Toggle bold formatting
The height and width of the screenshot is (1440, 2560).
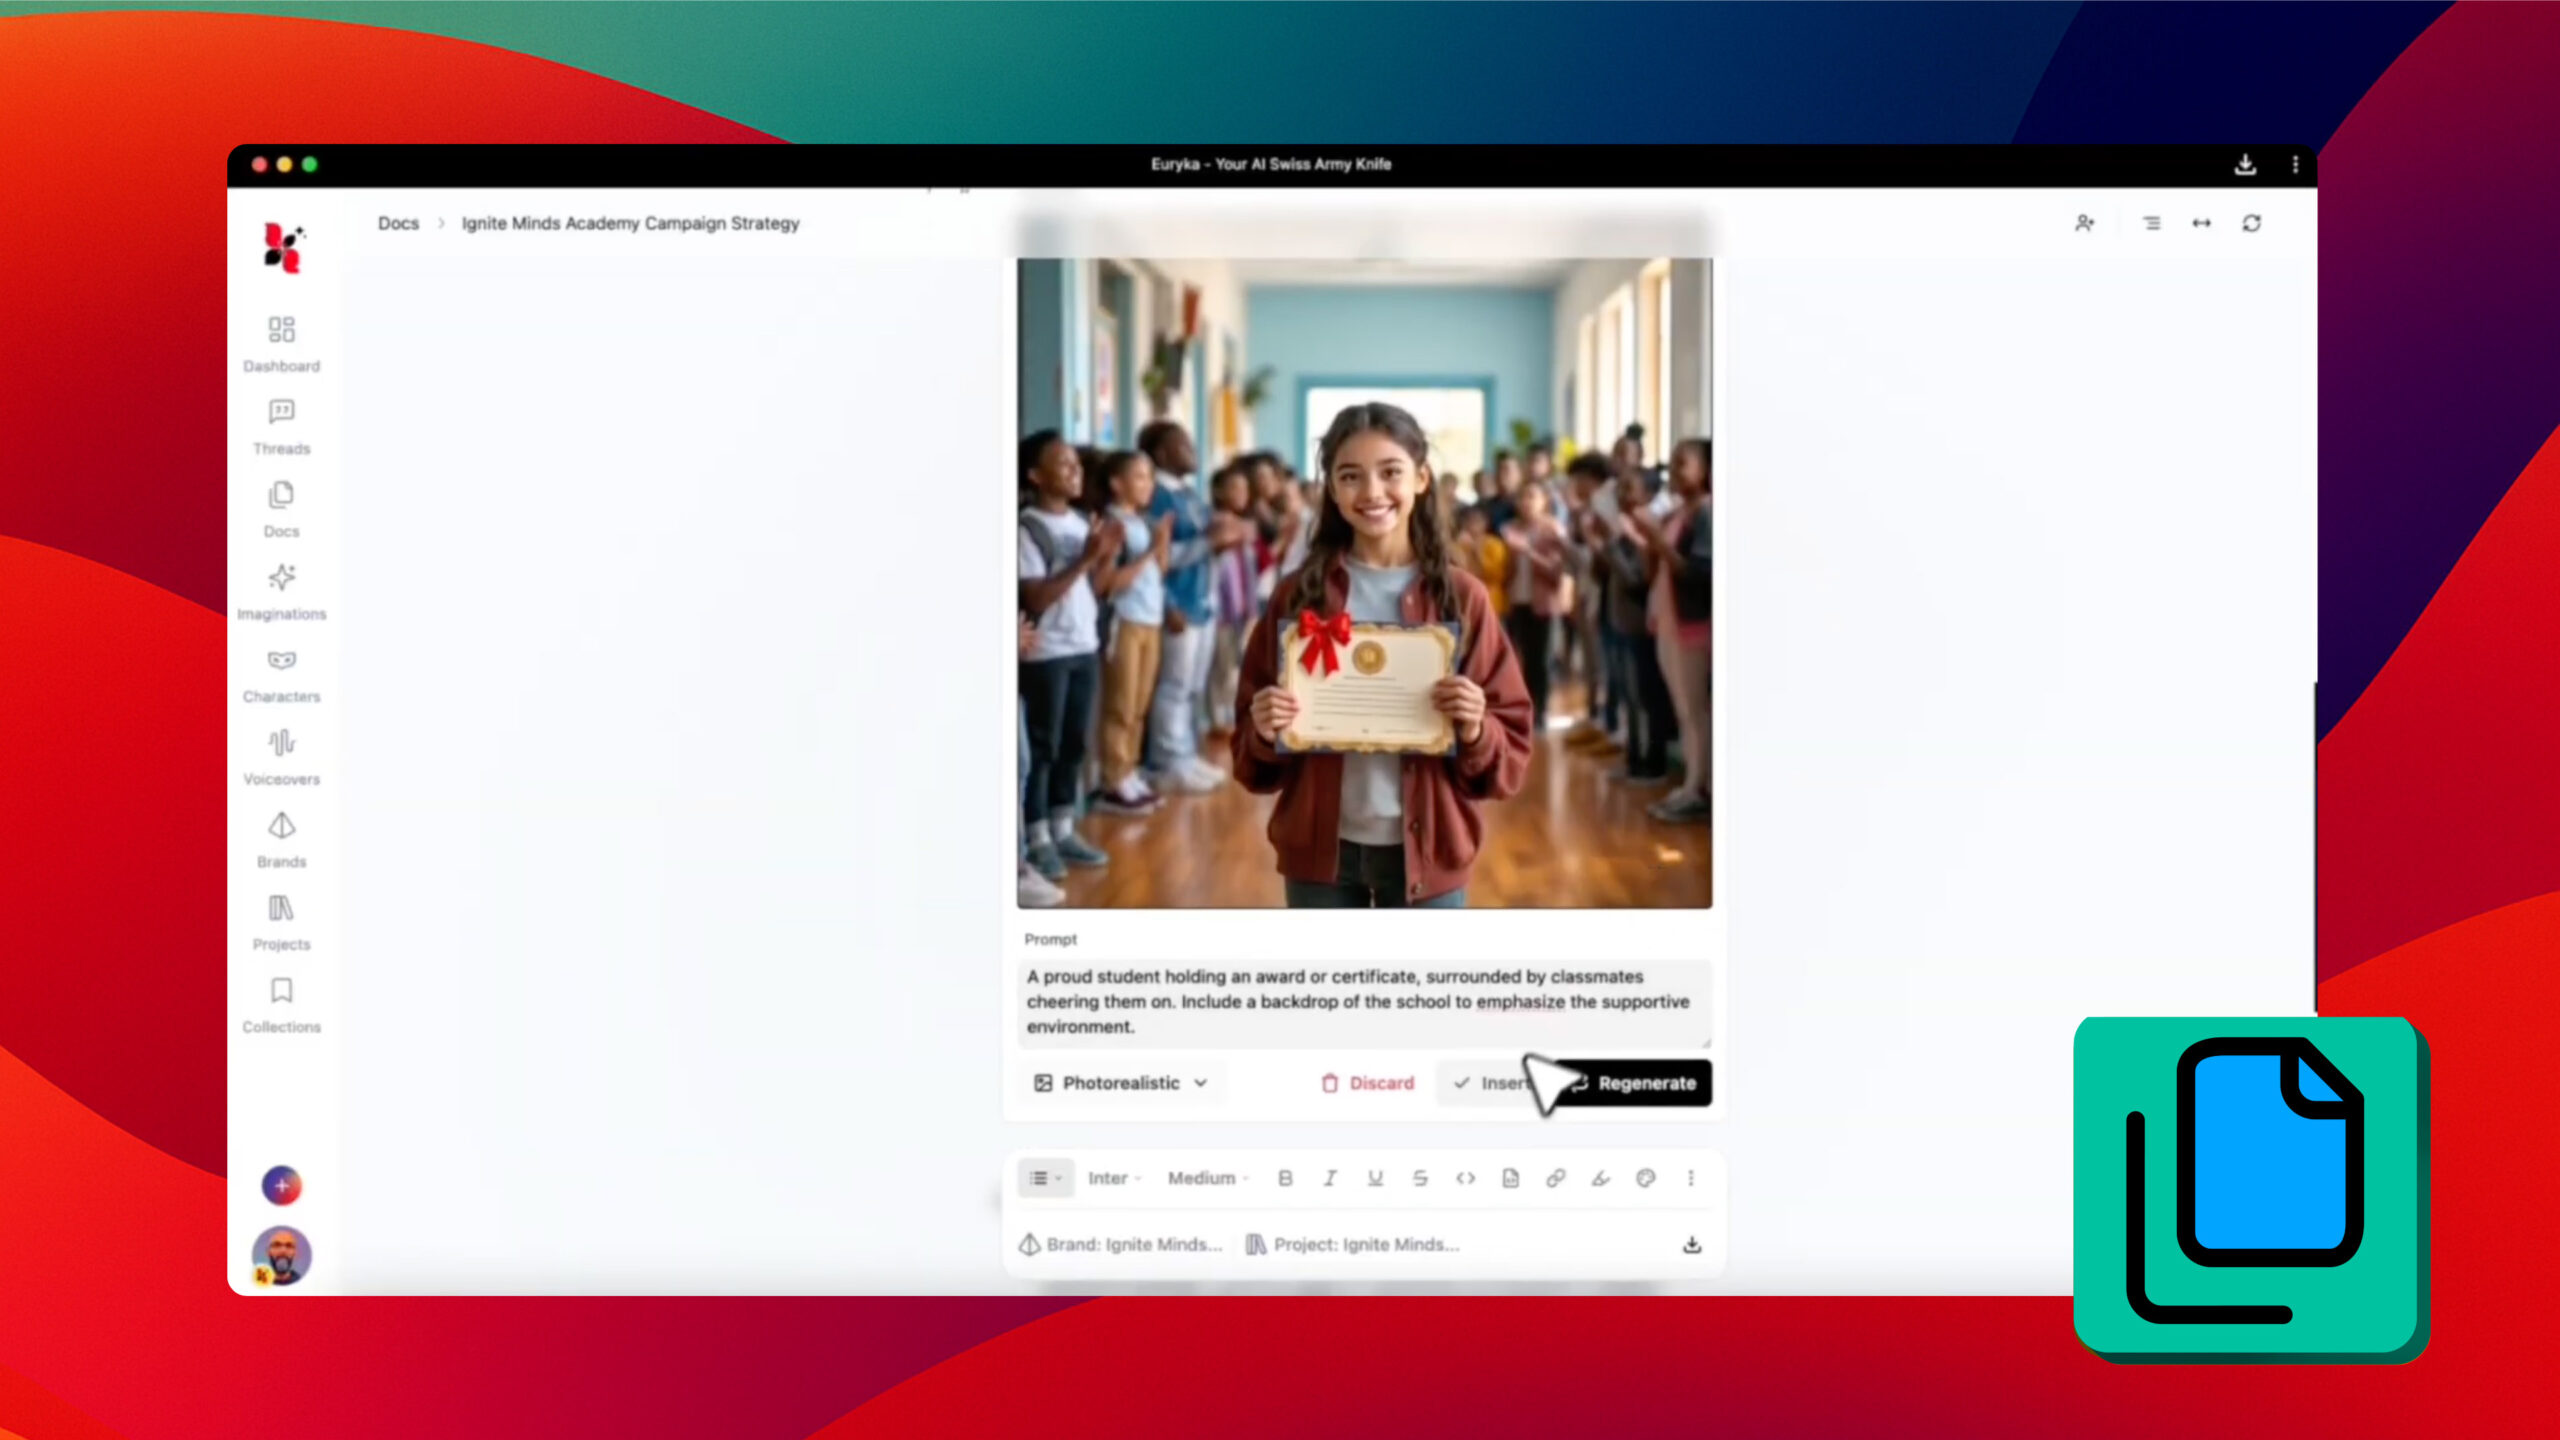[x=1285, y=1178]
